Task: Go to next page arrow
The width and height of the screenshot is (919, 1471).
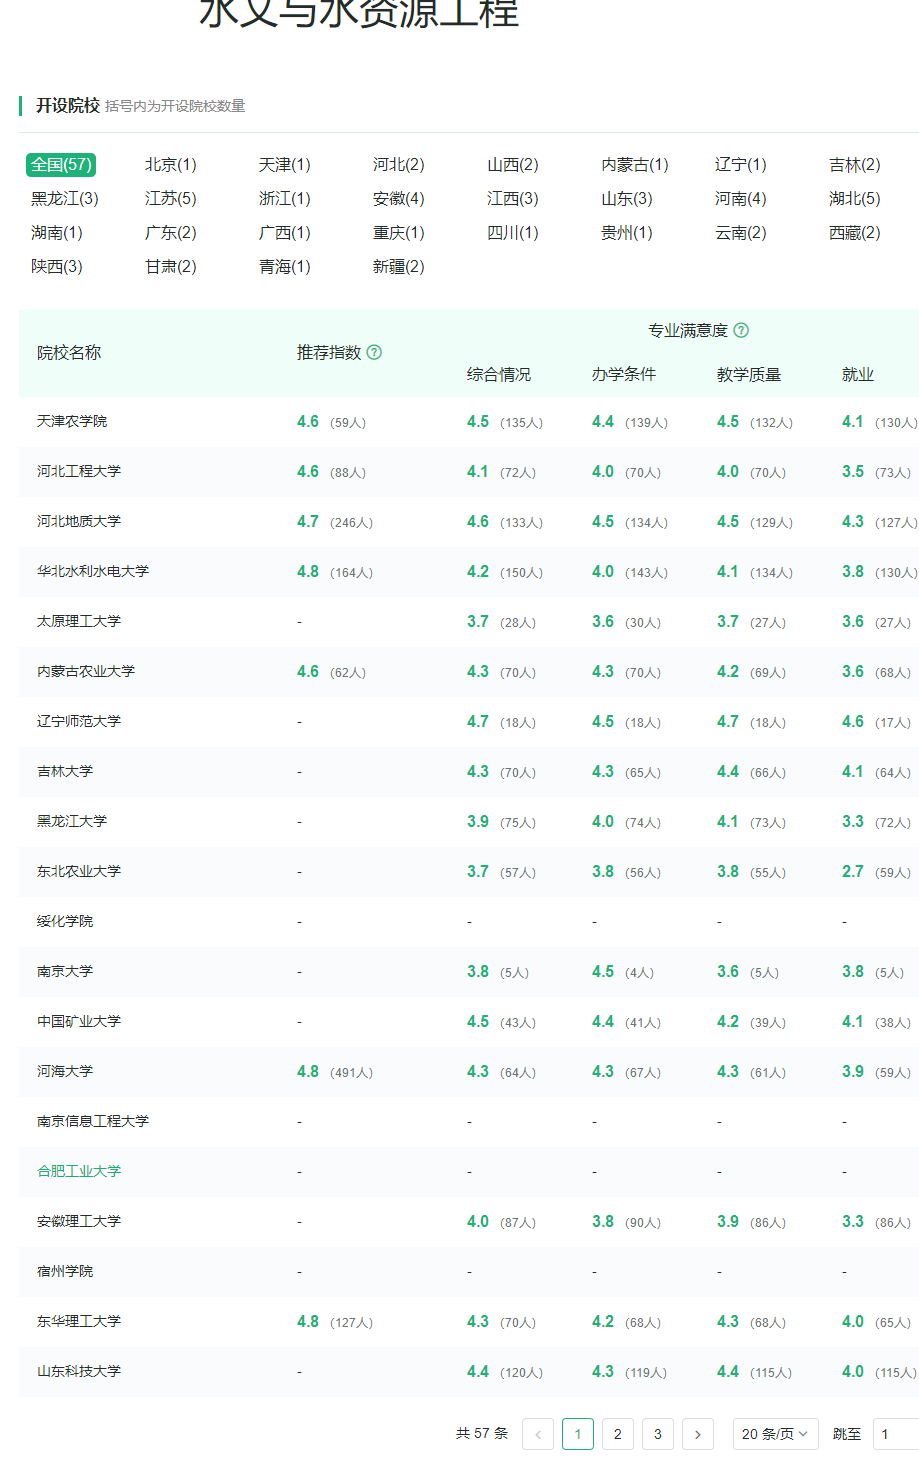Action: click(698, 1434)
